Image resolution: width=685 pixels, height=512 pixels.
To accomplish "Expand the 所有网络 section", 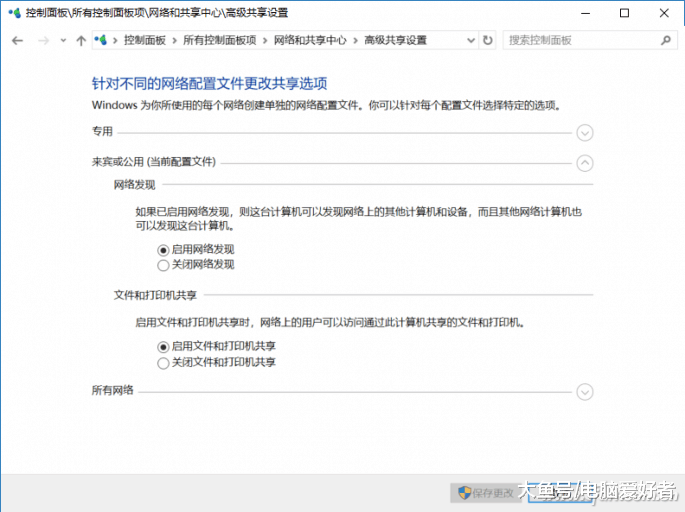I will (585, 392).
